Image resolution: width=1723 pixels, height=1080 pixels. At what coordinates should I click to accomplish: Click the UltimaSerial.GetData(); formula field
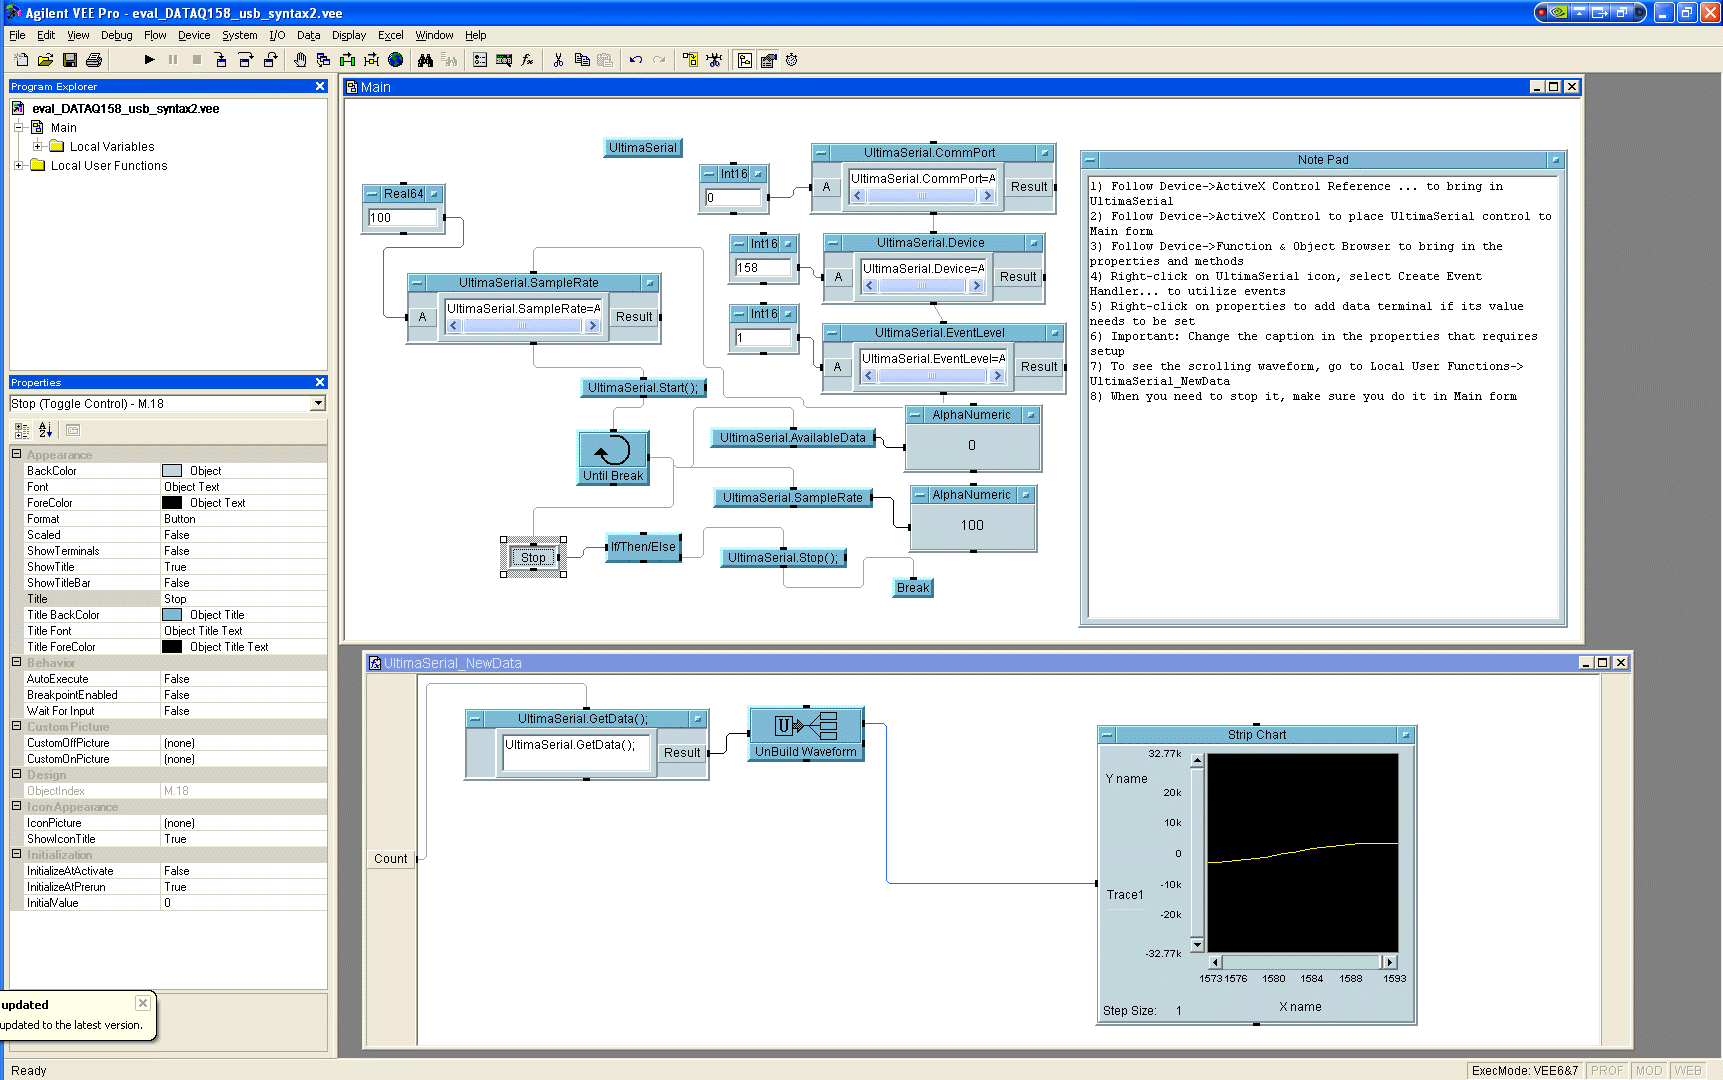(x=576, y=753)
